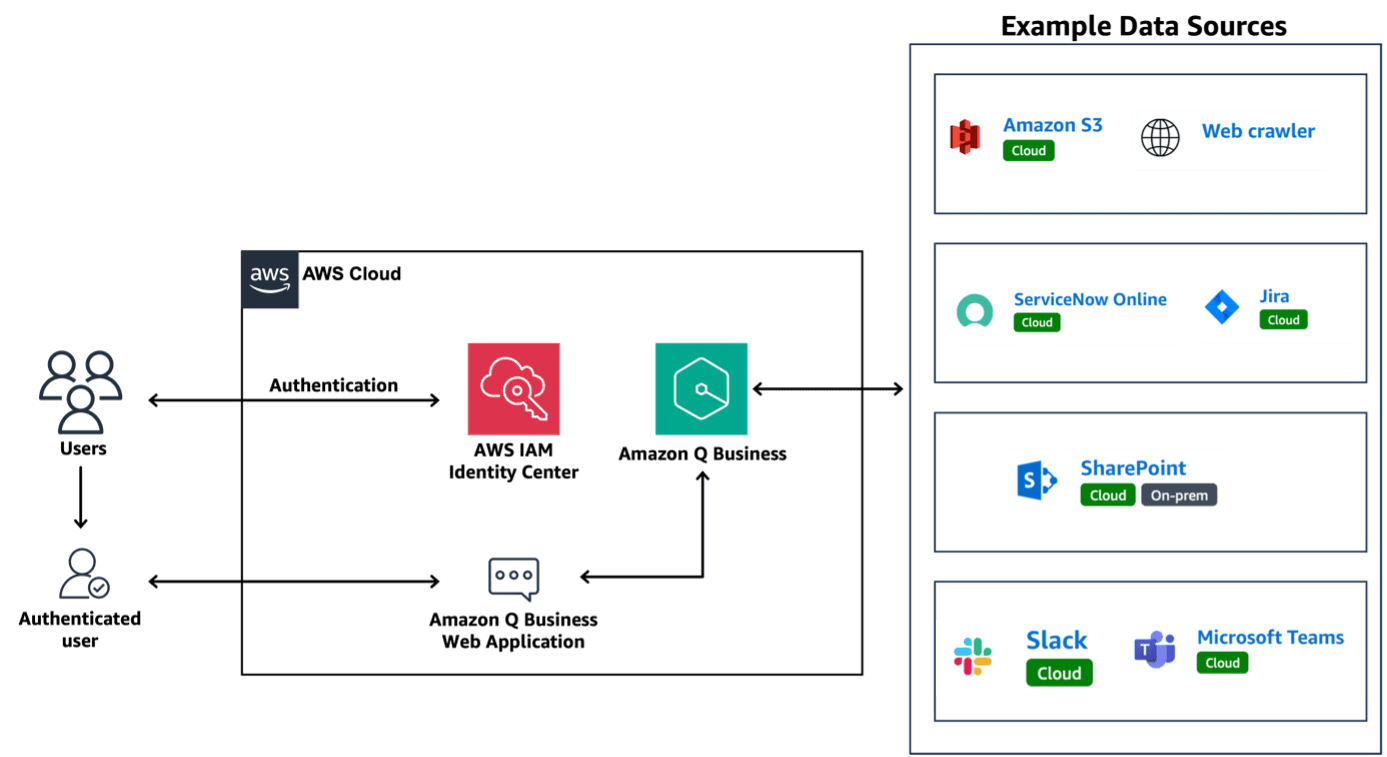Image resolution: width=1387 pixels, height=757 pixels.
Task: Open the AWS IAM Identity Center icon
Action: coord(513,389)
